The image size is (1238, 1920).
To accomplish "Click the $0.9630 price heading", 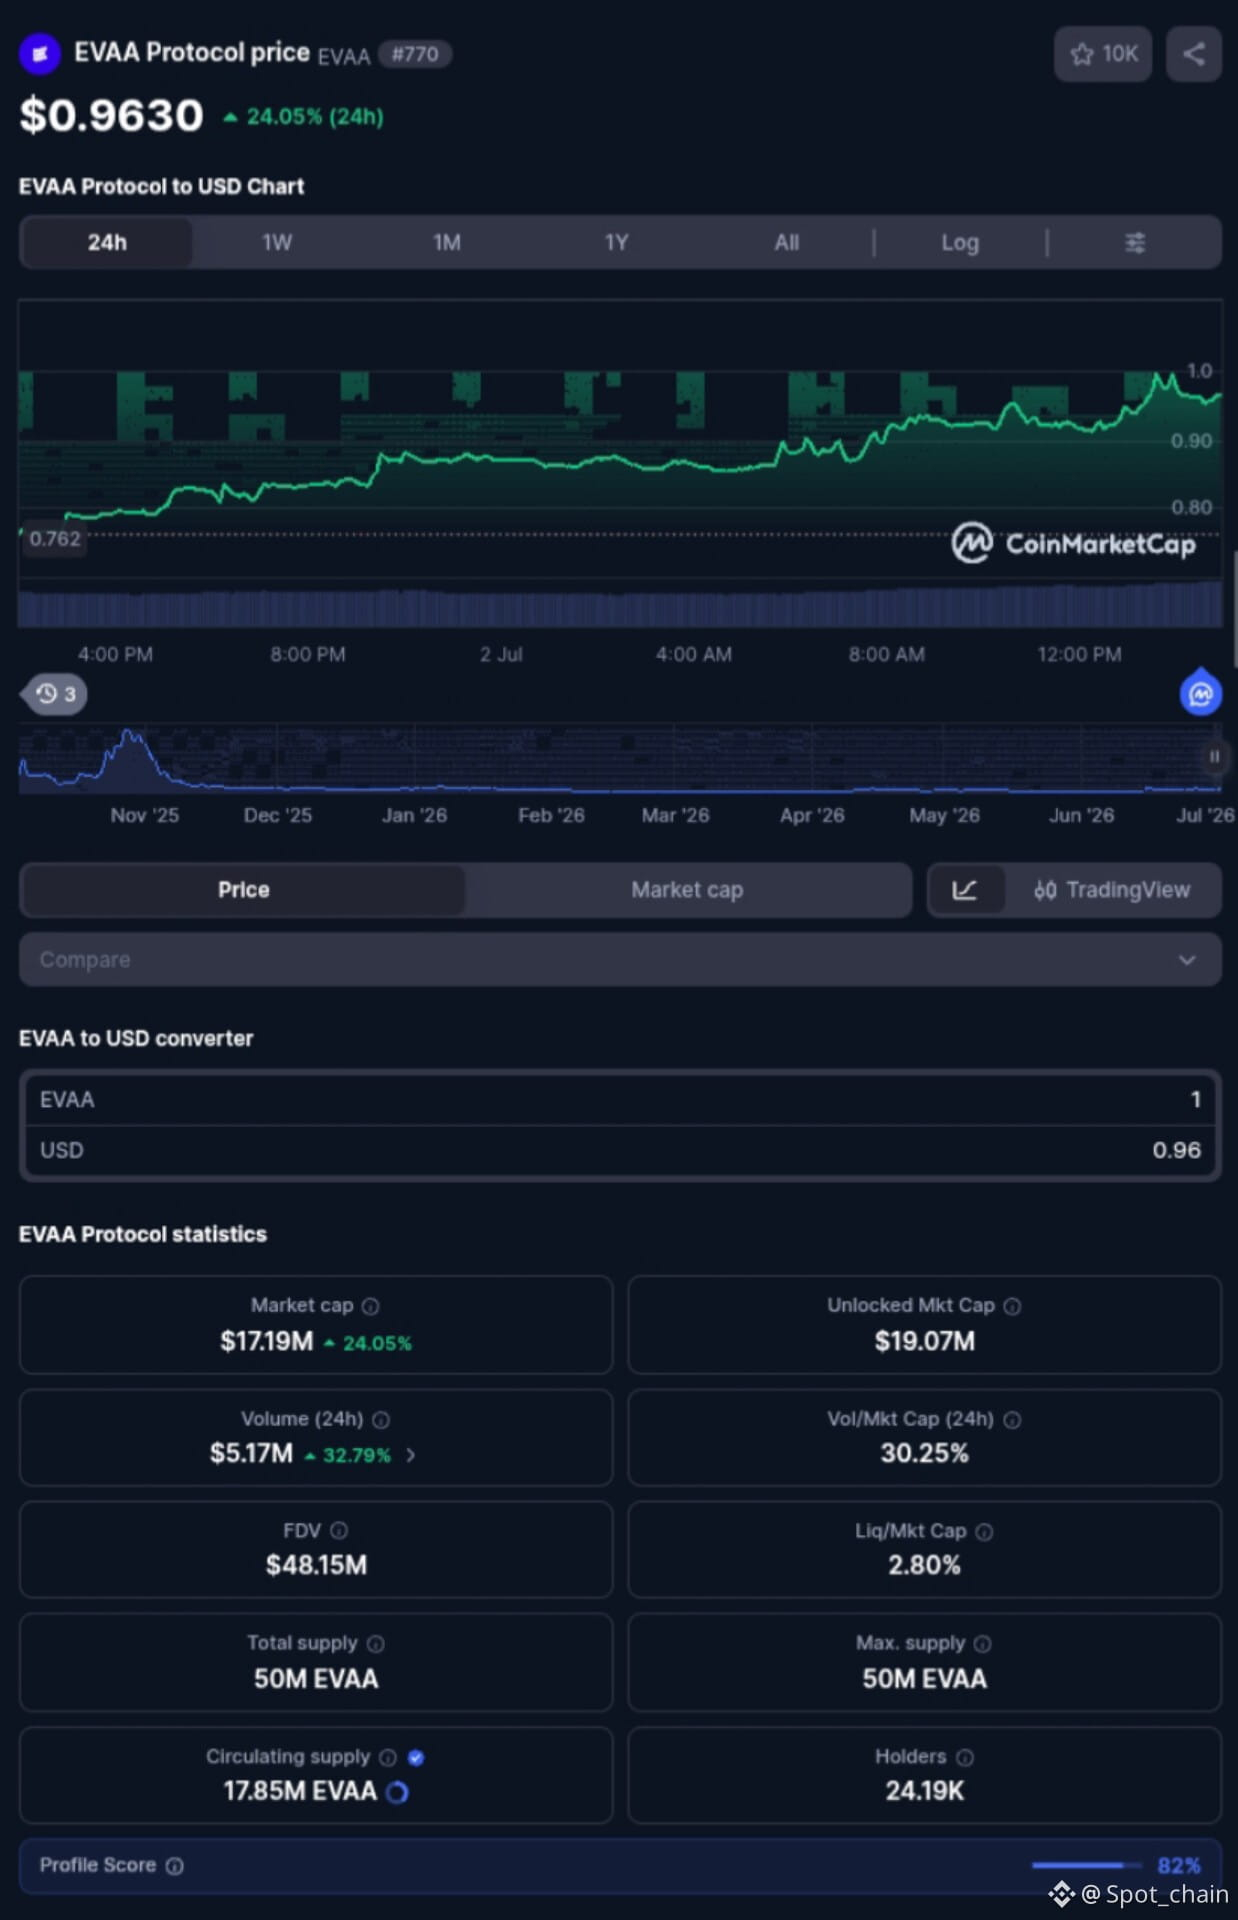I will tap(111, 116).
